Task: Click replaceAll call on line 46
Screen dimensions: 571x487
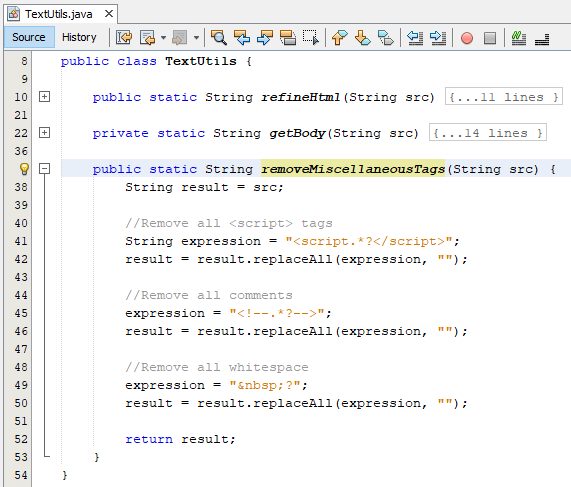Action: [293, 331]
